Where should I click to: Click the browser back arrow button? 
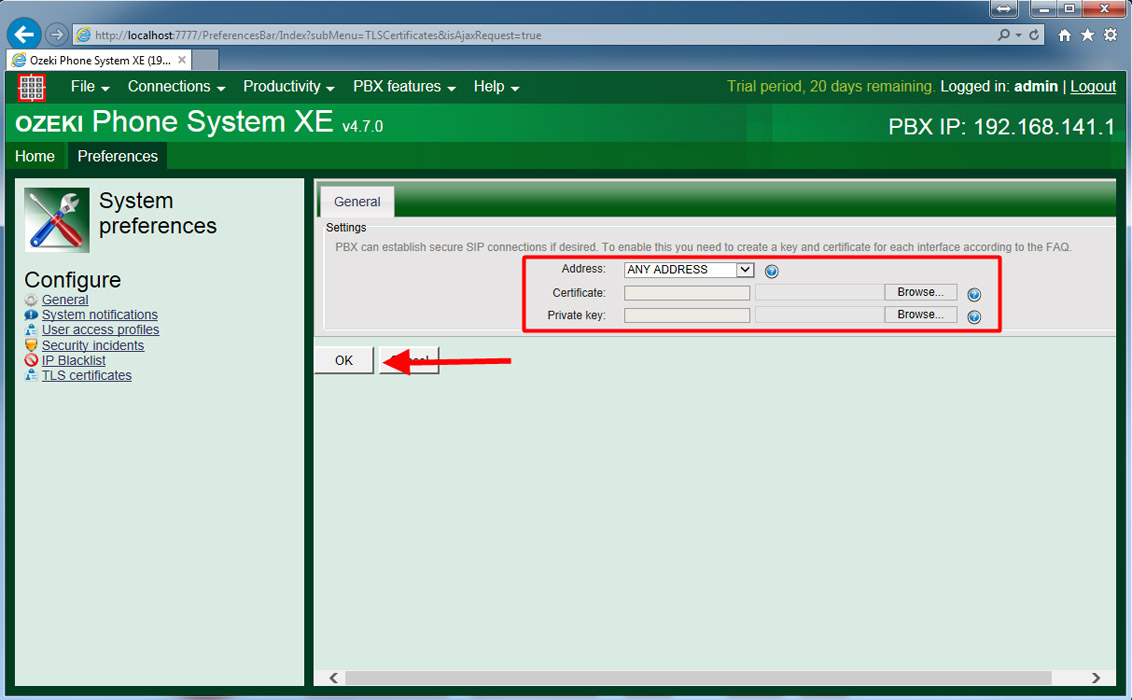(x=24, y=34)
